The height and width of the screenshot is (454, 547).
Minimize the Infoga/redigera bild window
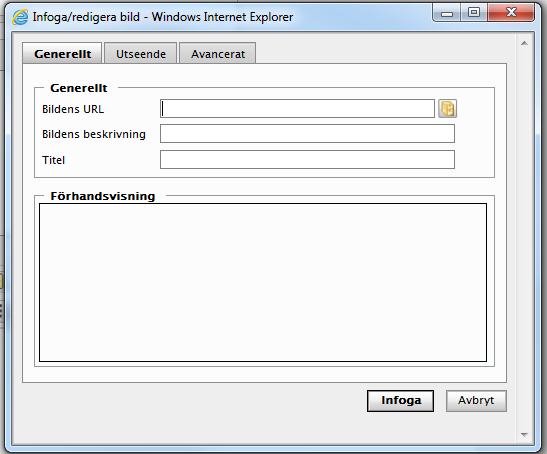tap(447, 13)
